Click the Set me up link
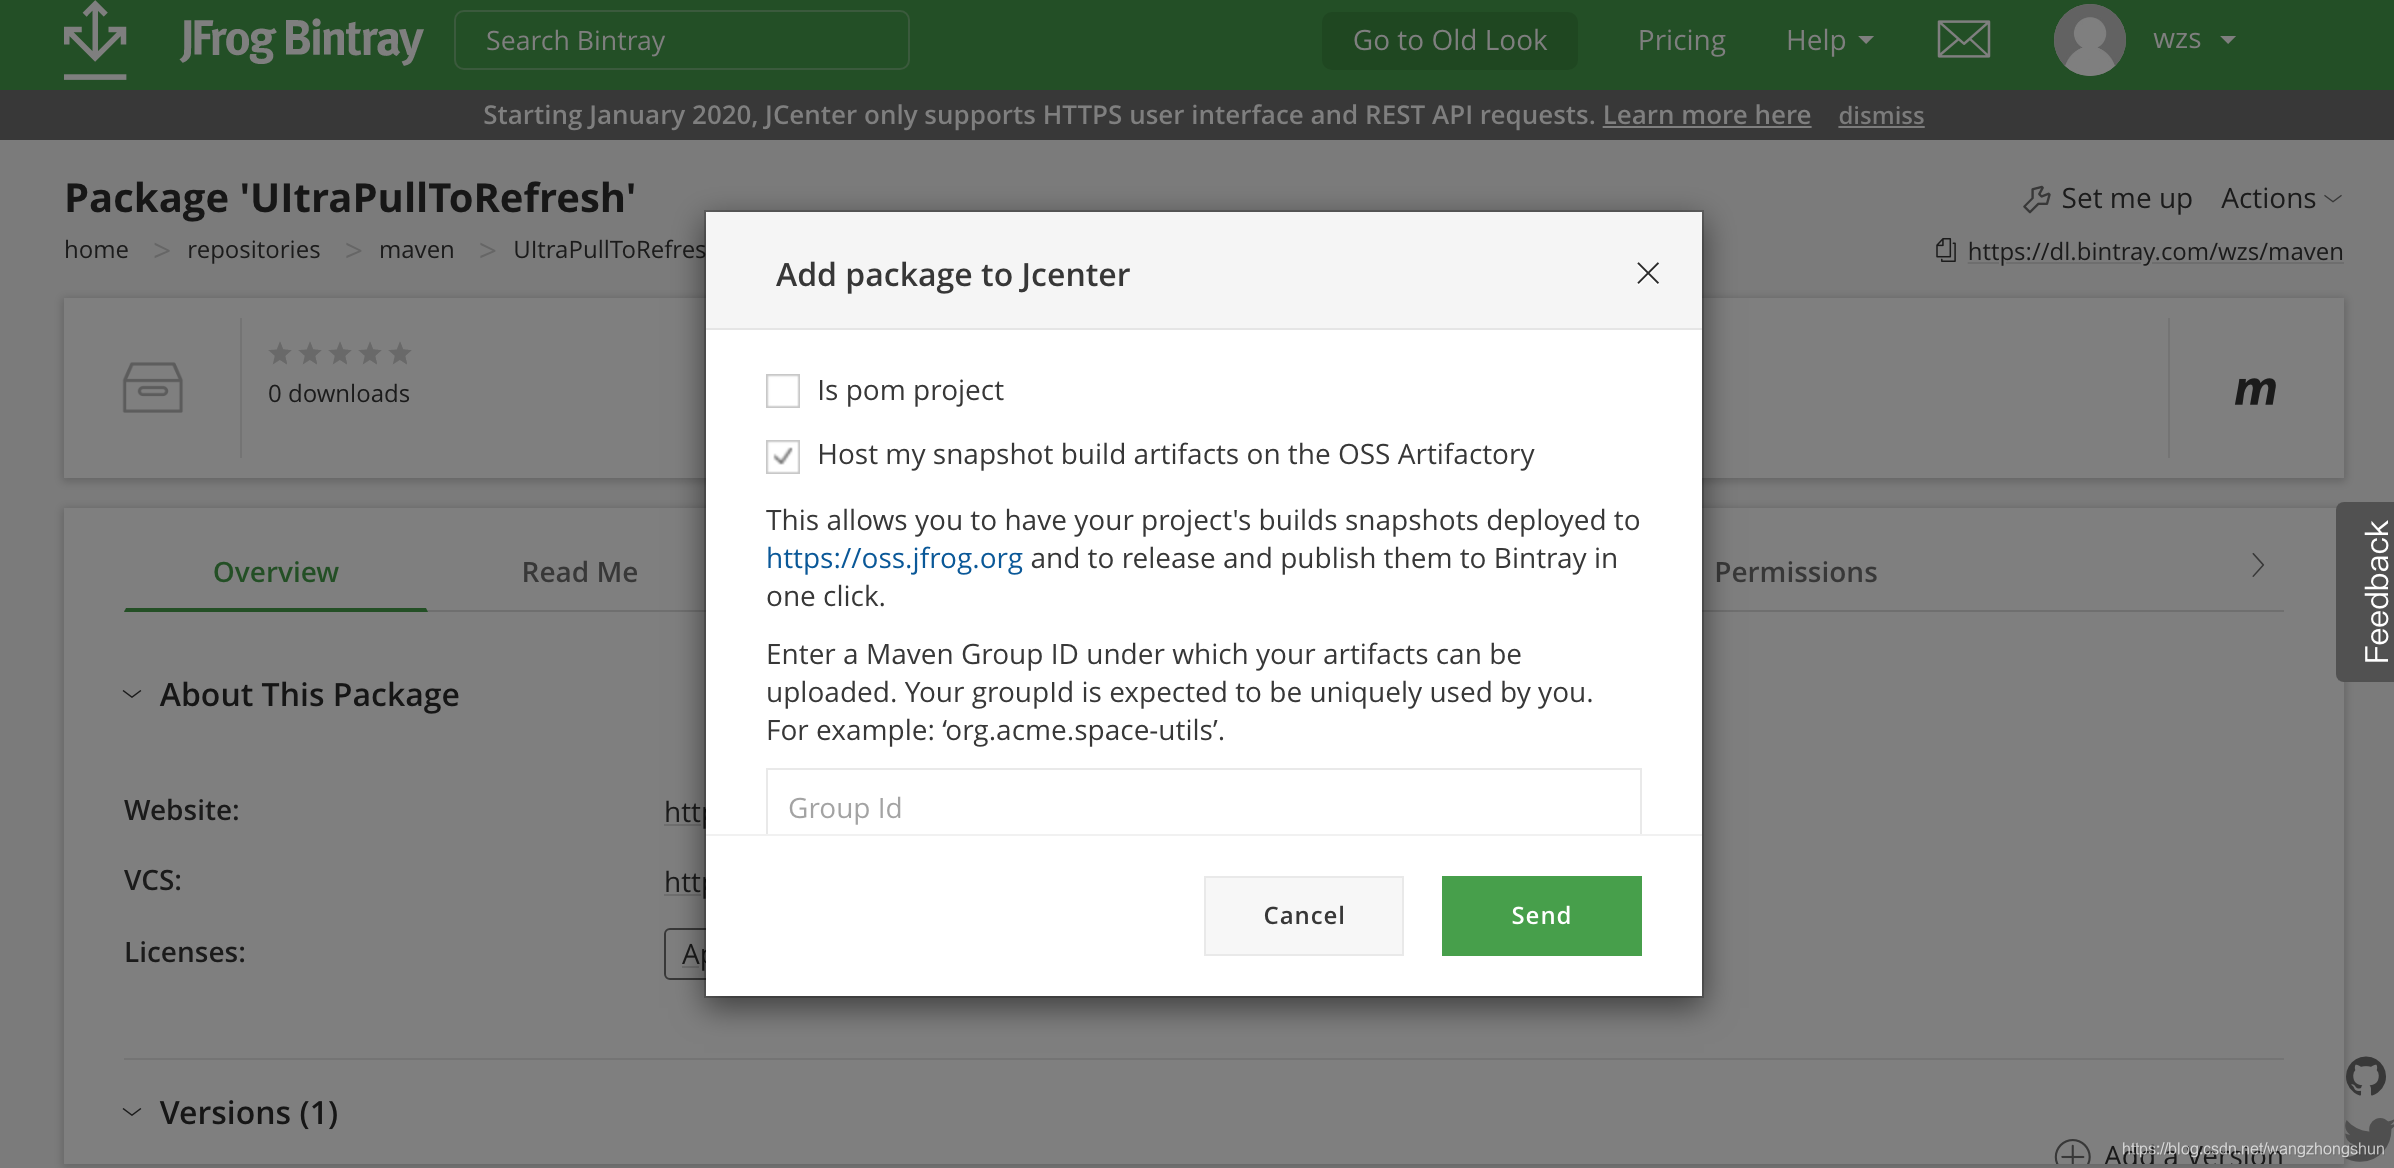 tap(2126, 198)
